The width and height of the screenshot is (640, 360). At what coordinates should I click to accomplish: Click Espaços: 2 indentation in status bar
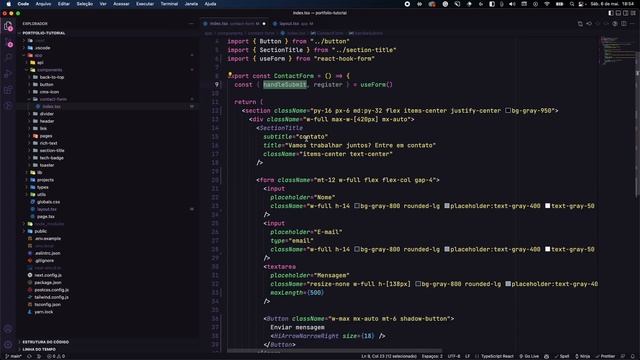[432, 356]
